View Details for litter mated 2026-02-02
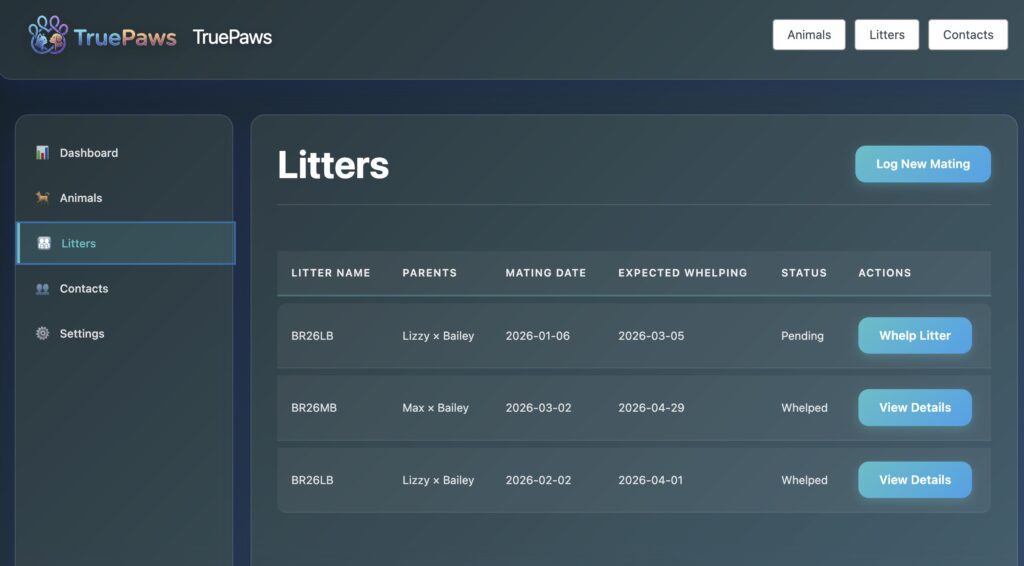 (914, 480)
